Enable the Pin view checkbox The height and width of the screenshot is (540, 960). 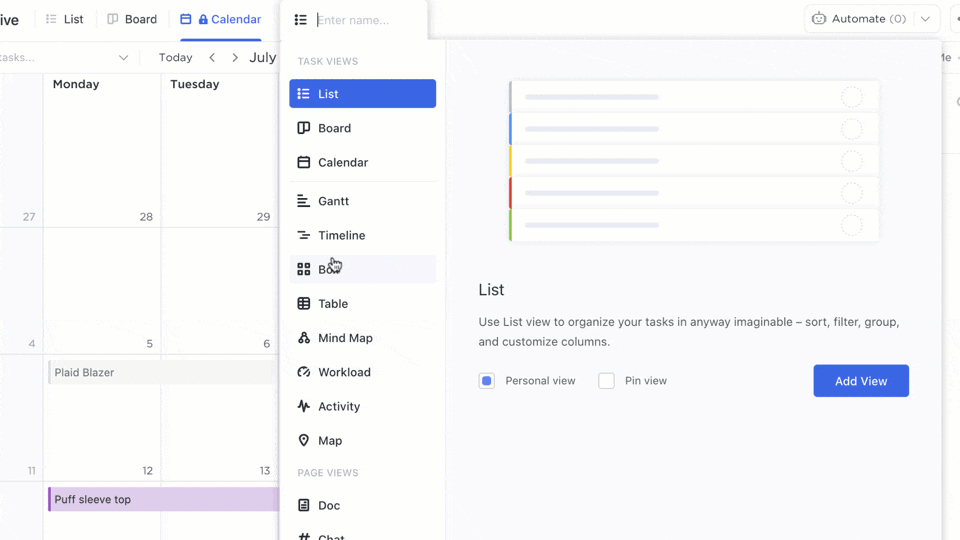[x=606, y=381]
